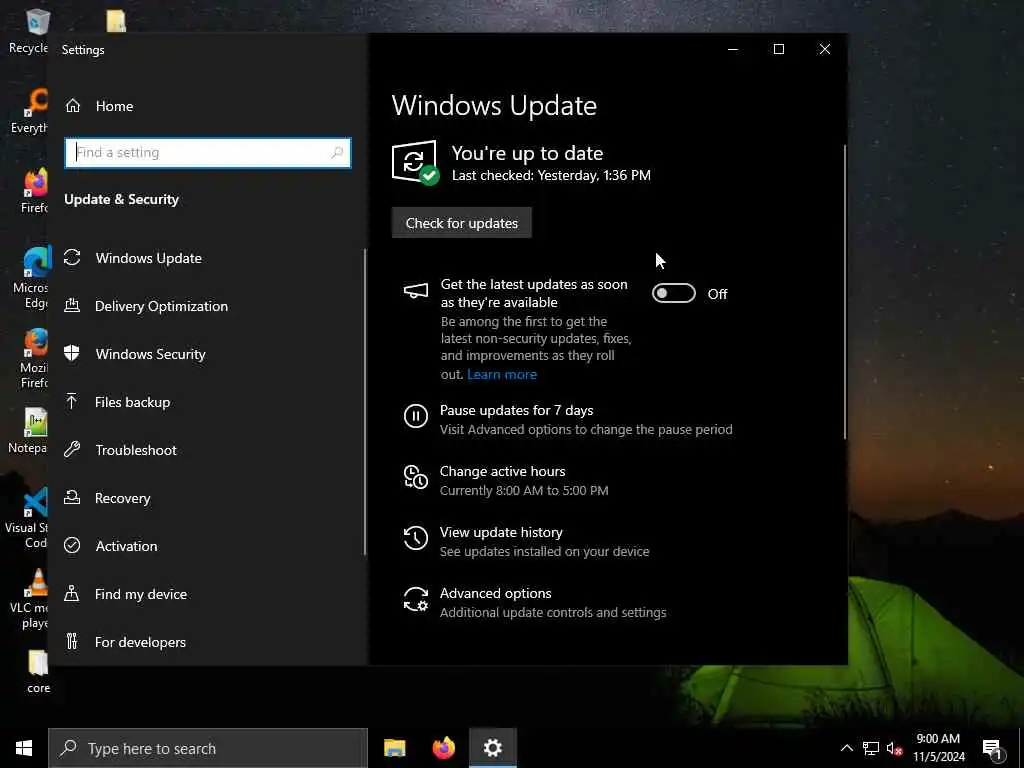1024x768 pixels.
Task: Click the history icon for View update history
Action: [415, 537]
